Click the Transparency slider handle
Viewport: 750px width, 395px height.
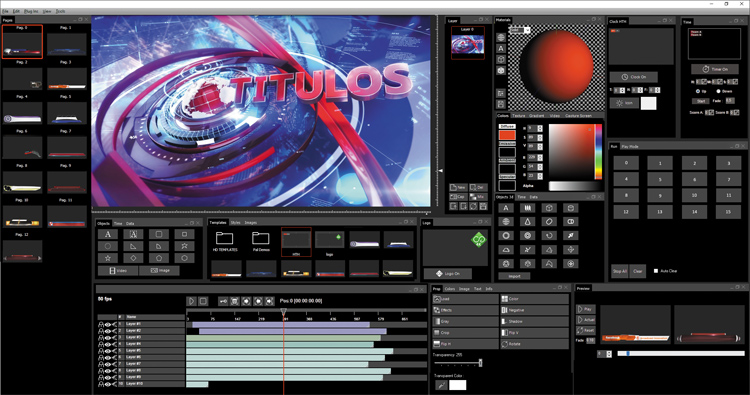(x=480, y=363)
